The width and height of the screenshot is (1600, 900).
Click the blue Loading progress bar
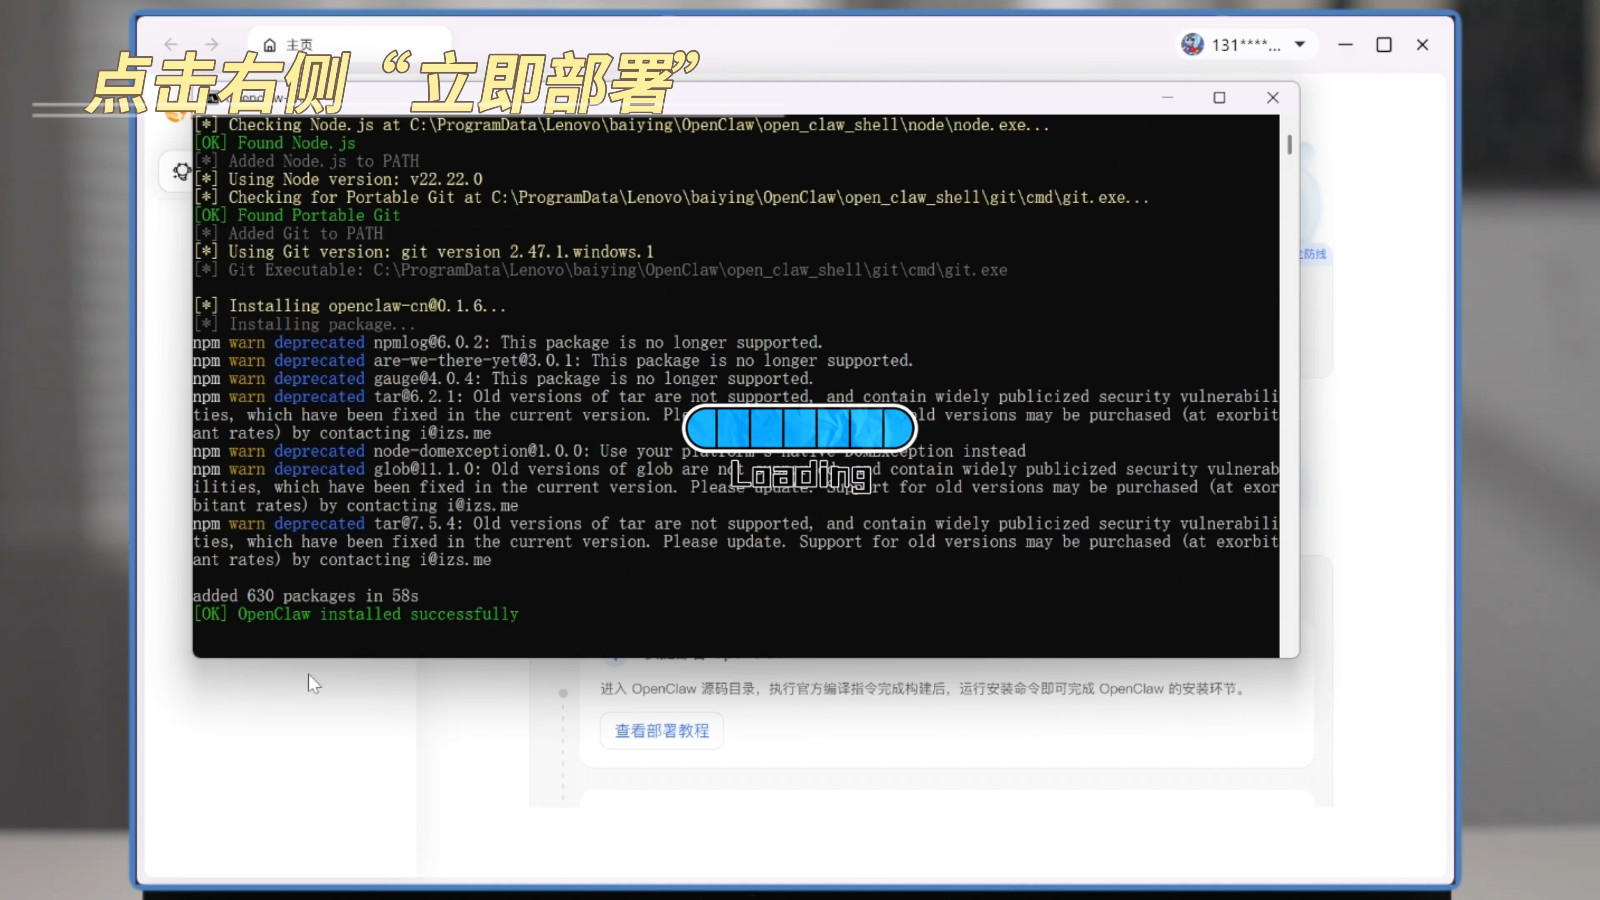tap(799, 428)
